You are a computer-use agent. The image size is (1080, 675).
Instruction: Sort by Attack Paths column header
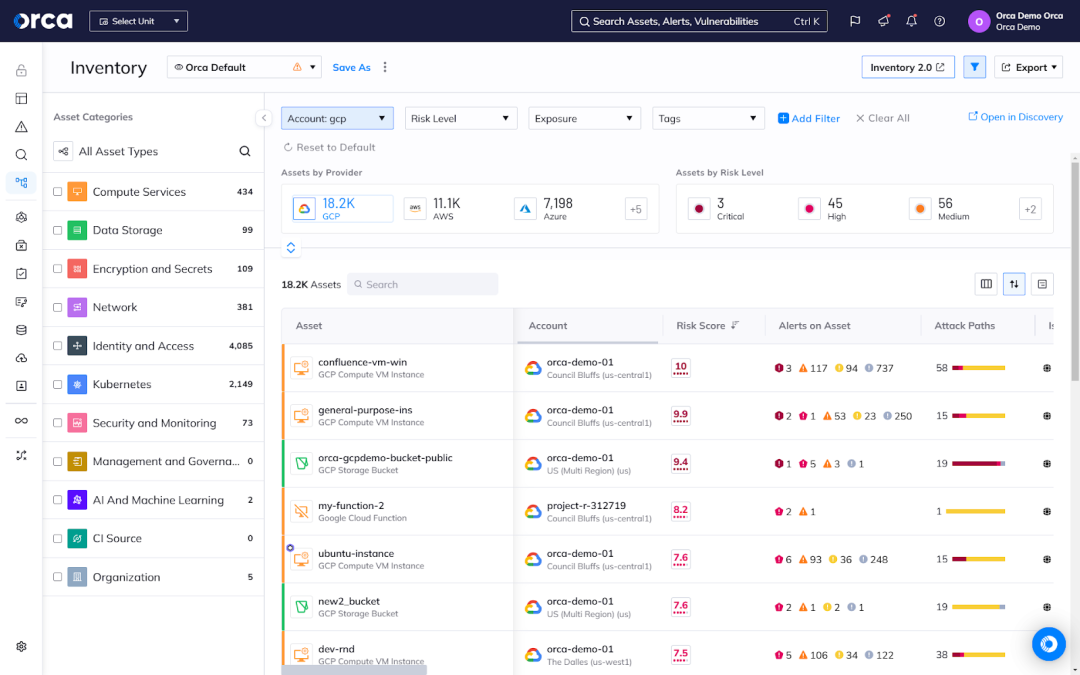click(964, 326)
